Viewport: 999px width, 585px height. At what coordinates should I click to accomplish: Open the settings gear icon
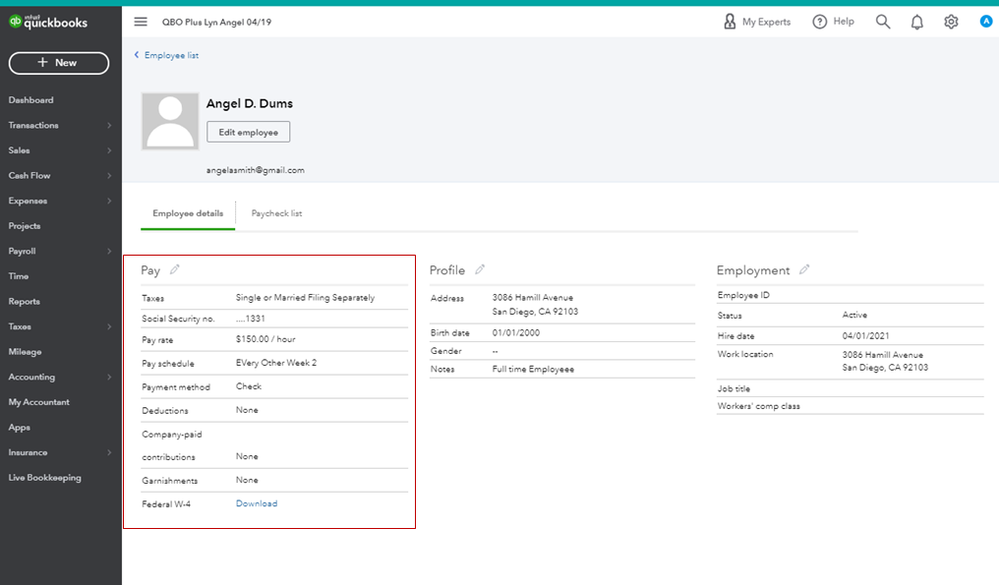pos(951,22)
